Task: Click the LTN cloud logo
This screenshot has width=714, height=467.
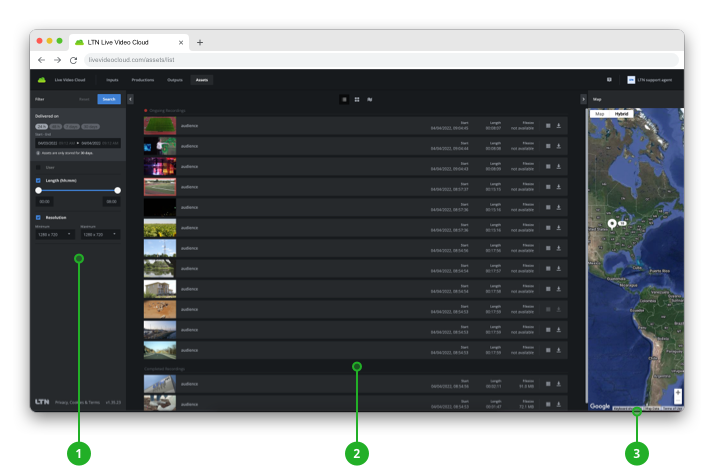Action: click(x=42, y=79)
